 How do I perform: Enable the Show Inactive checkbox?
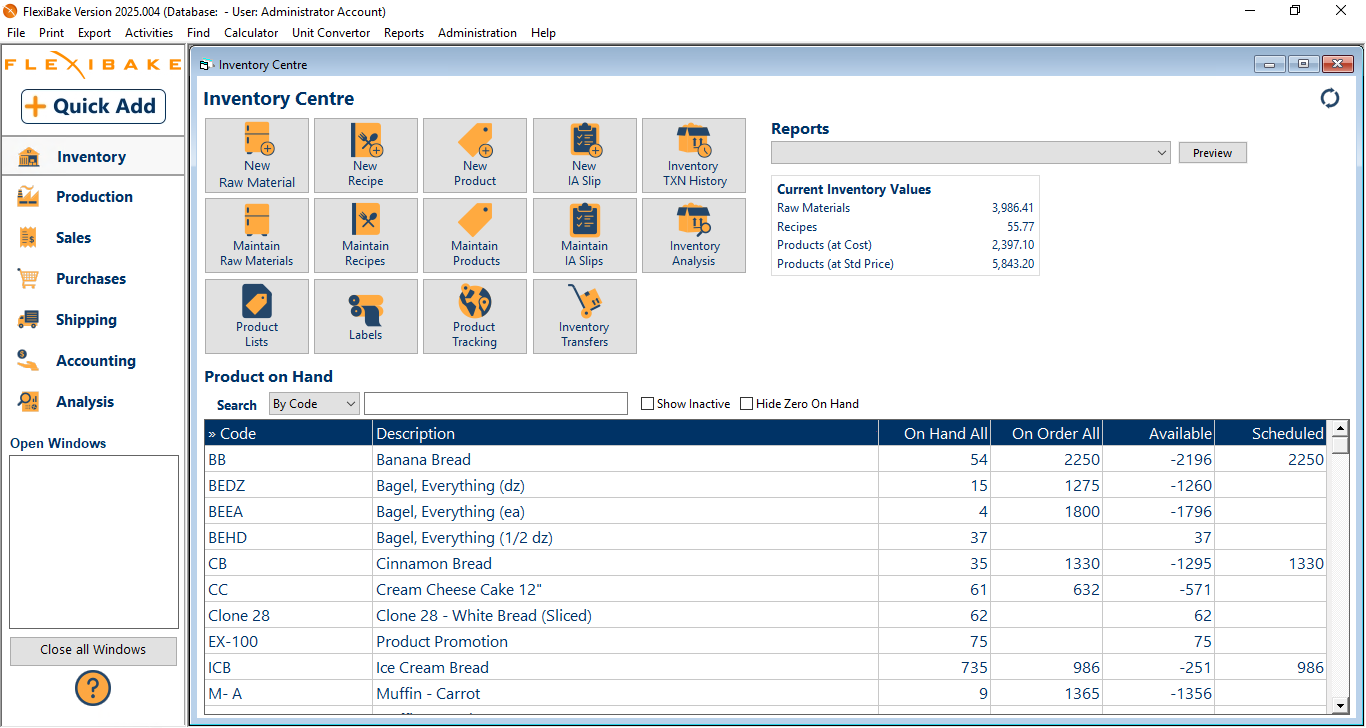point(648,404)
